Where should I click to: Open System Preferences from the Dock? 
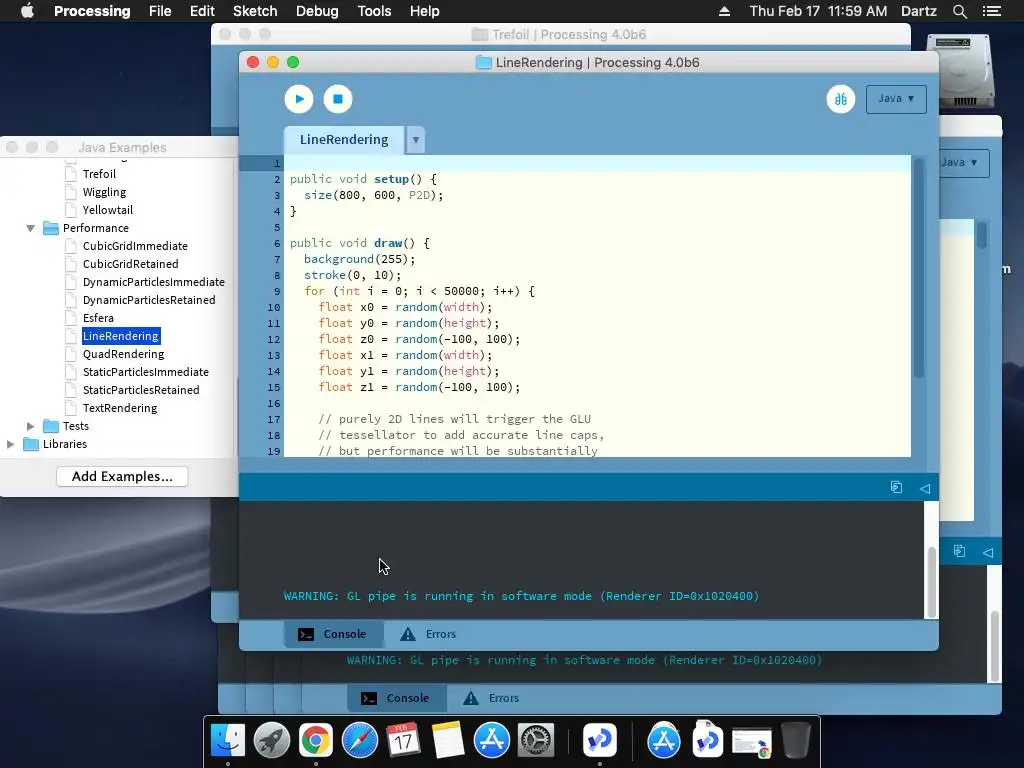pos(536,741)
